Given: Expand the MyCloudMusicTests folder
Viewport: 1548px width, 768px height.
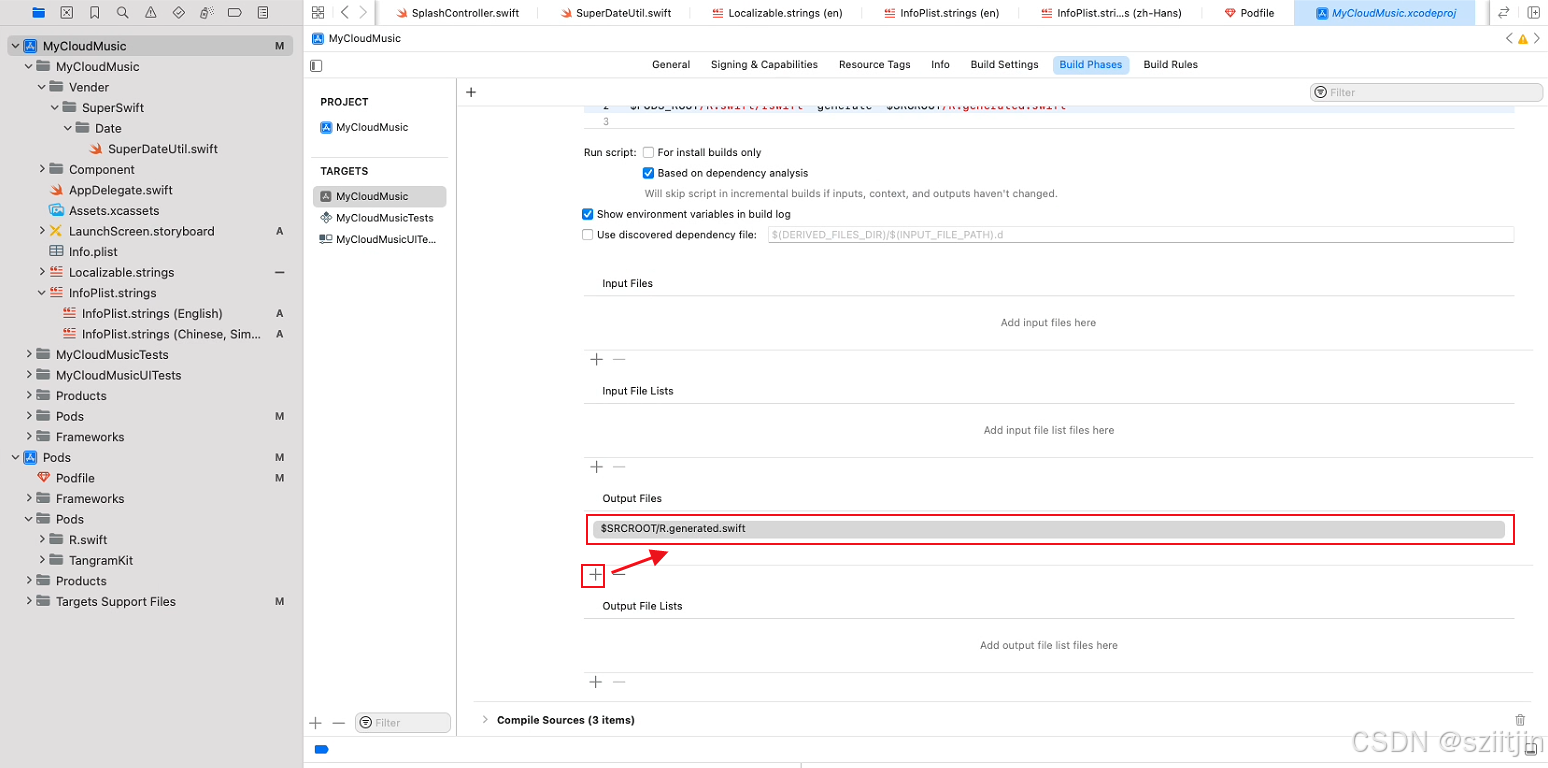Looking at the screenshot, I should point(29,355).
